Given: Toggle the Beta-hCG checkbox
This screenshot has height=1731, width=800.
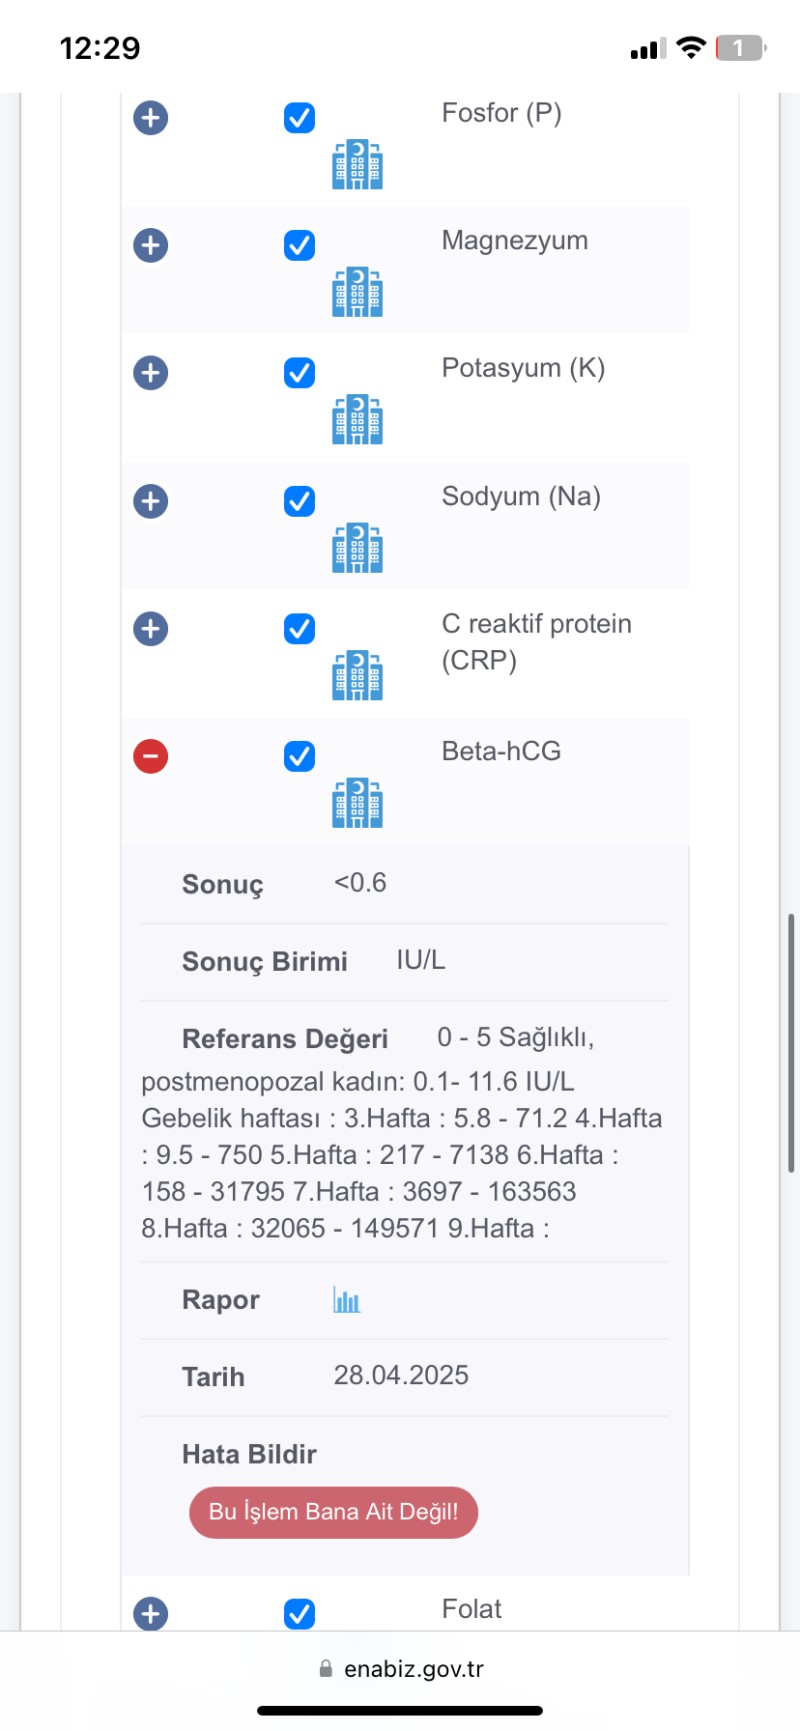Looking at the screenshot, I should 299,756.
